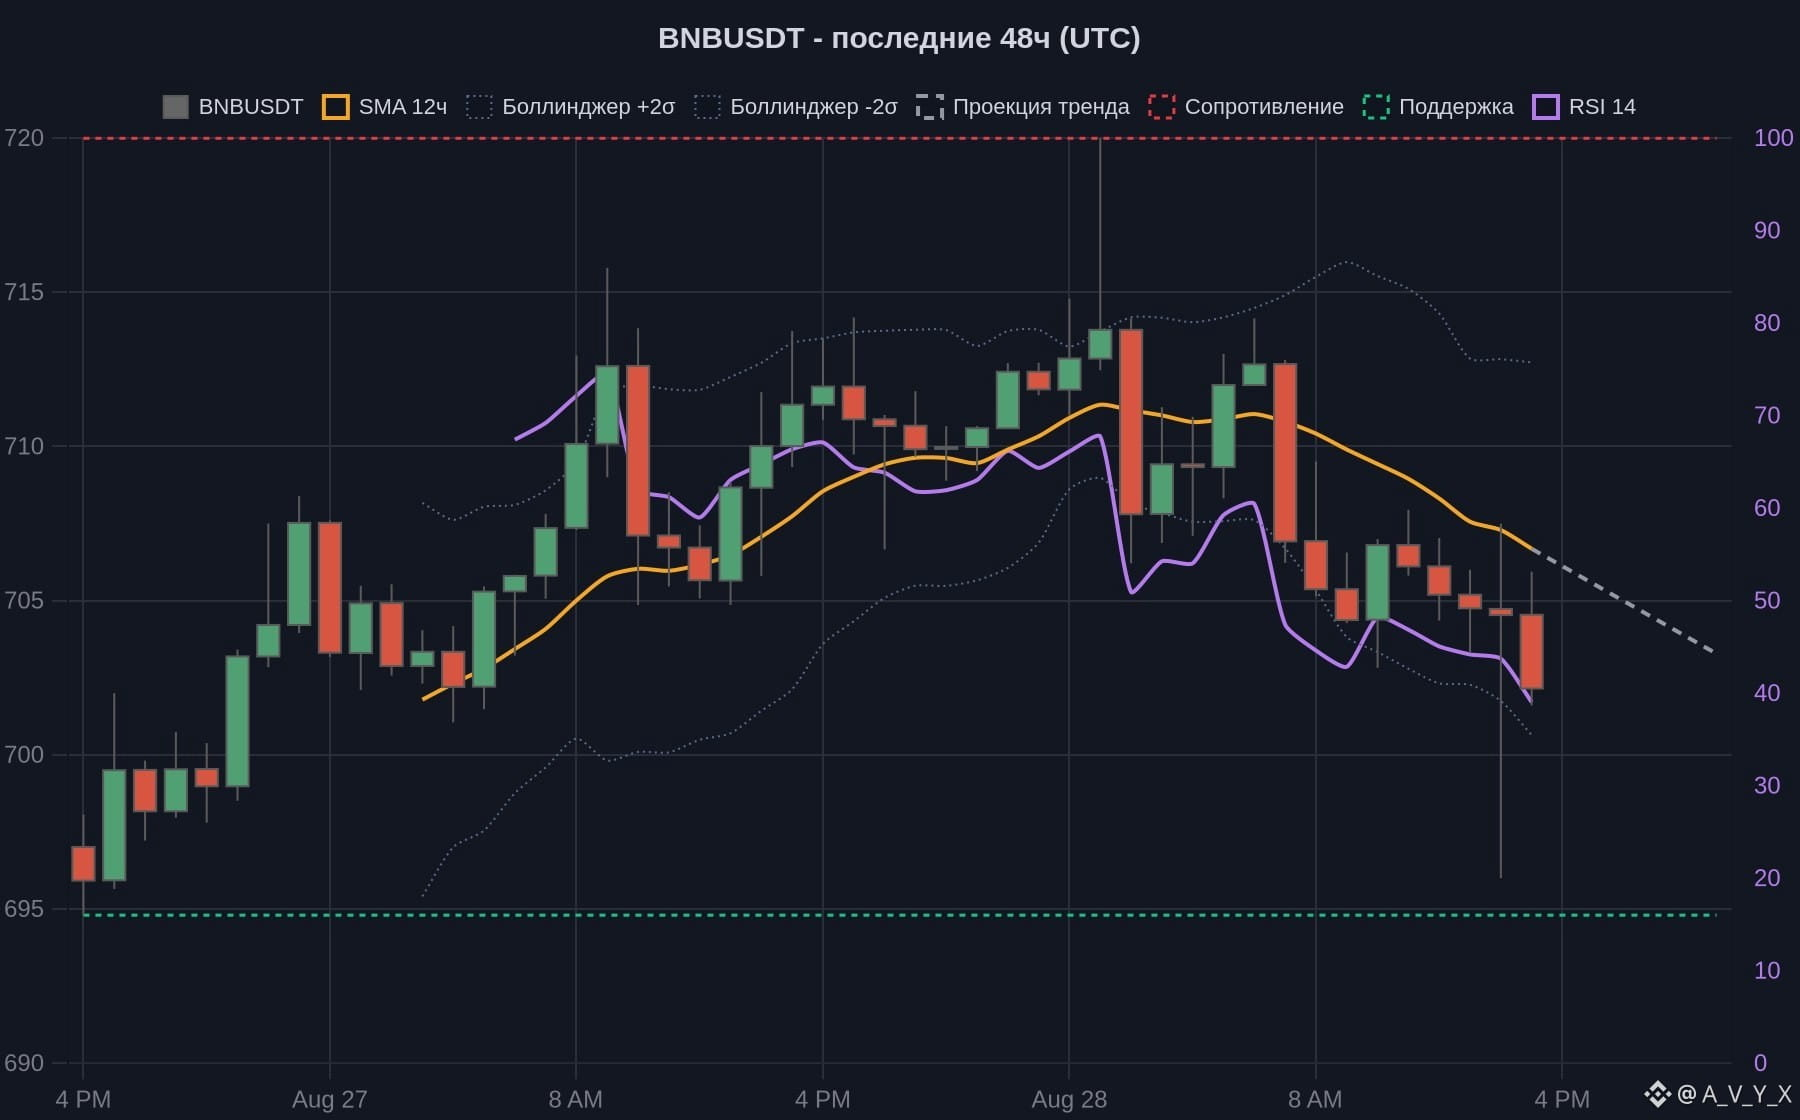The height and width of the screenshot is (1120, 1800).
Task: Hide the Боллинджер -2σ band via legend
Action: tap(796, 107)
